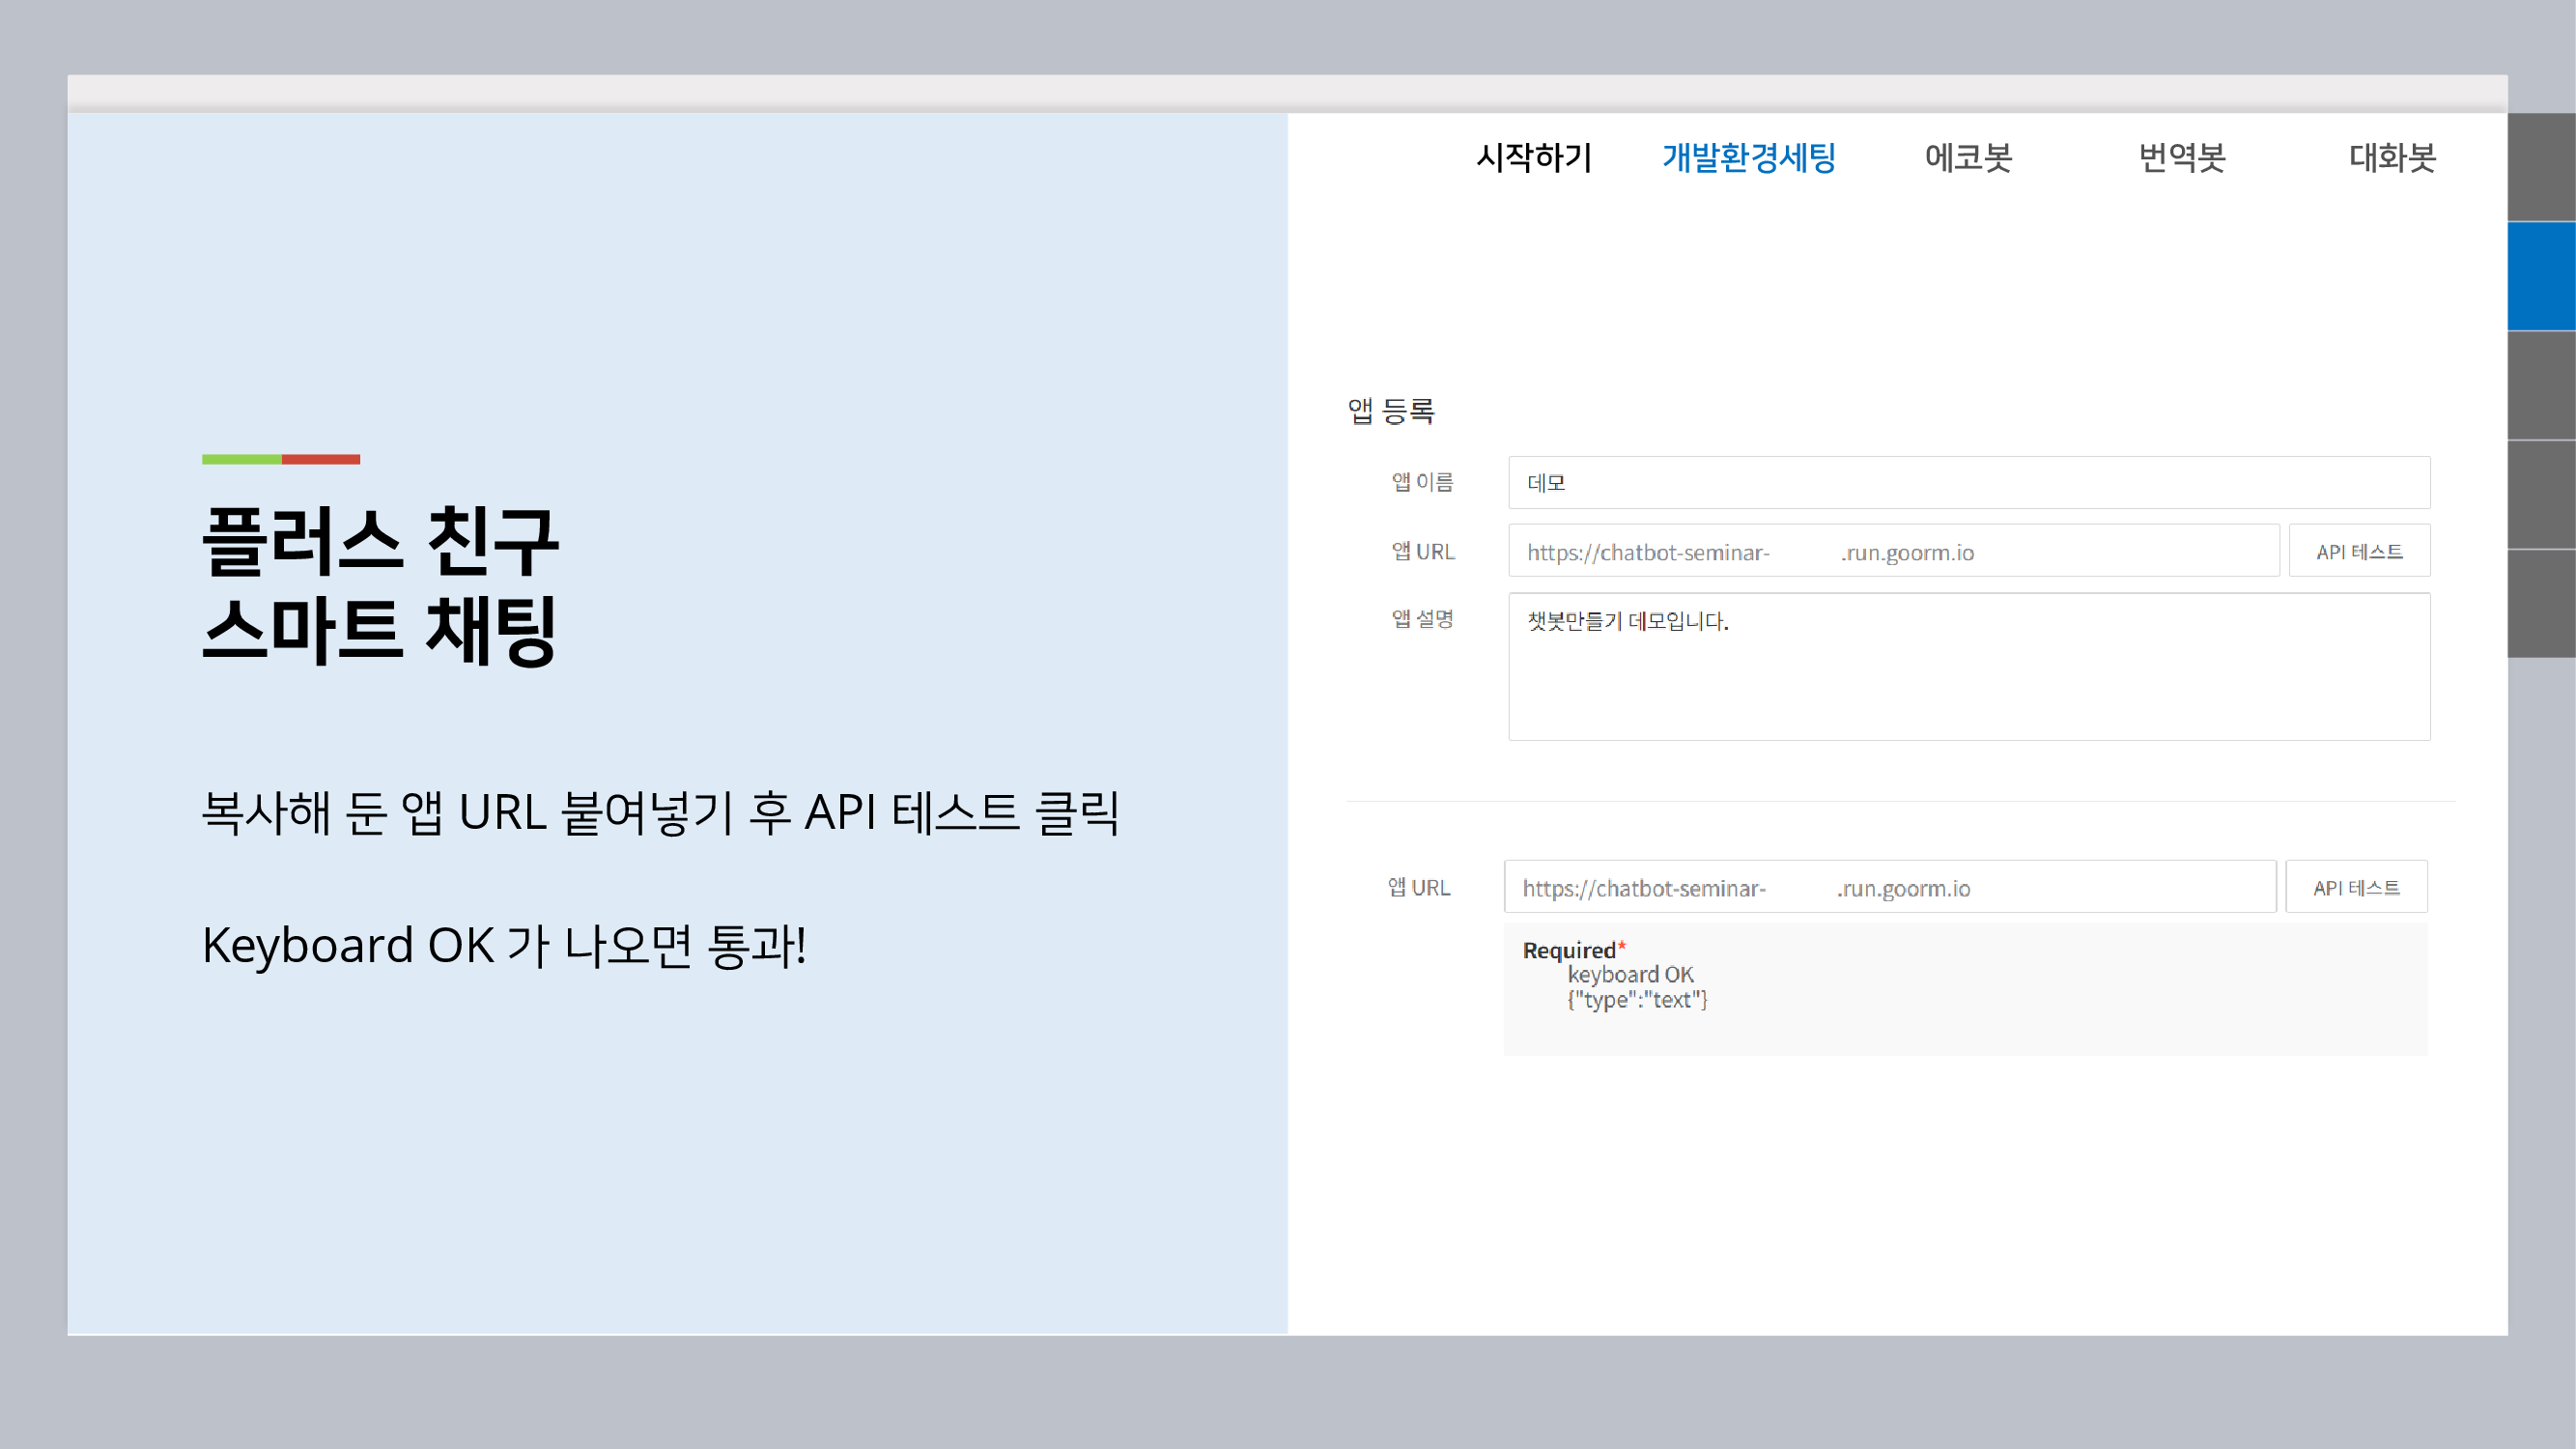Screen dimensions: 2576x1449
Task: Click the 앱 이름 field containing 데모
Action: click(1968, 483)
